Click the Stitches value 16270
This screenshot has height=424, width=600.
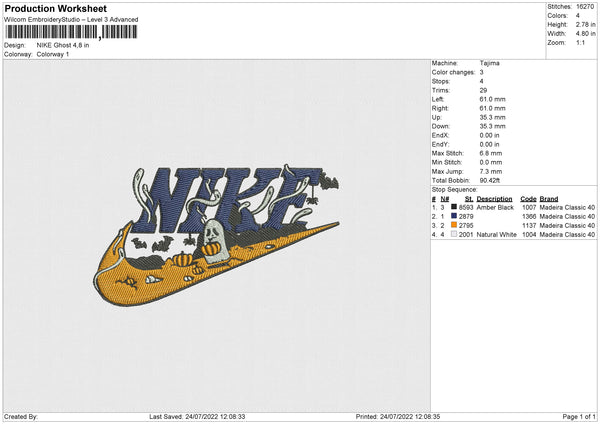click(x=585, y=7)
